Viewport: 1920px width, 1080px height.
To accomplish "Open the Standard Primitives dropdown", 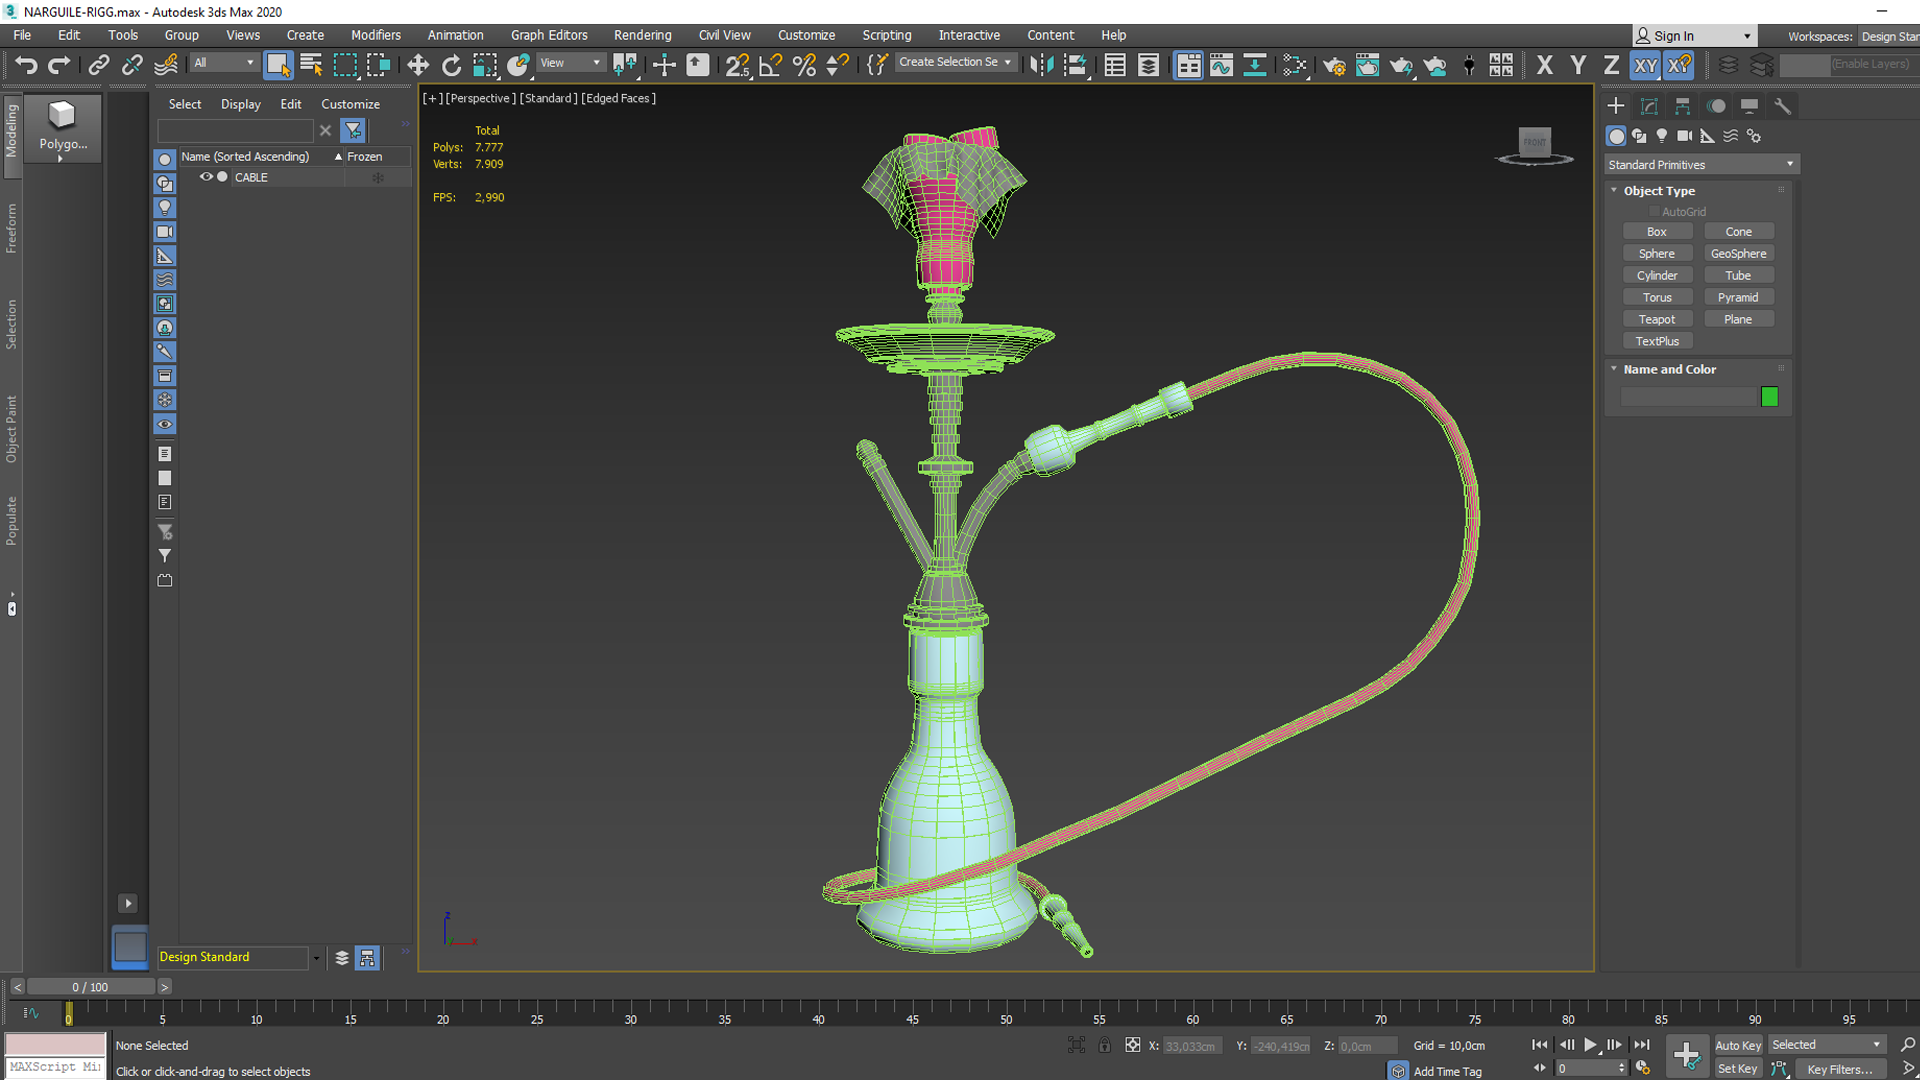I will coord(1701,164).
